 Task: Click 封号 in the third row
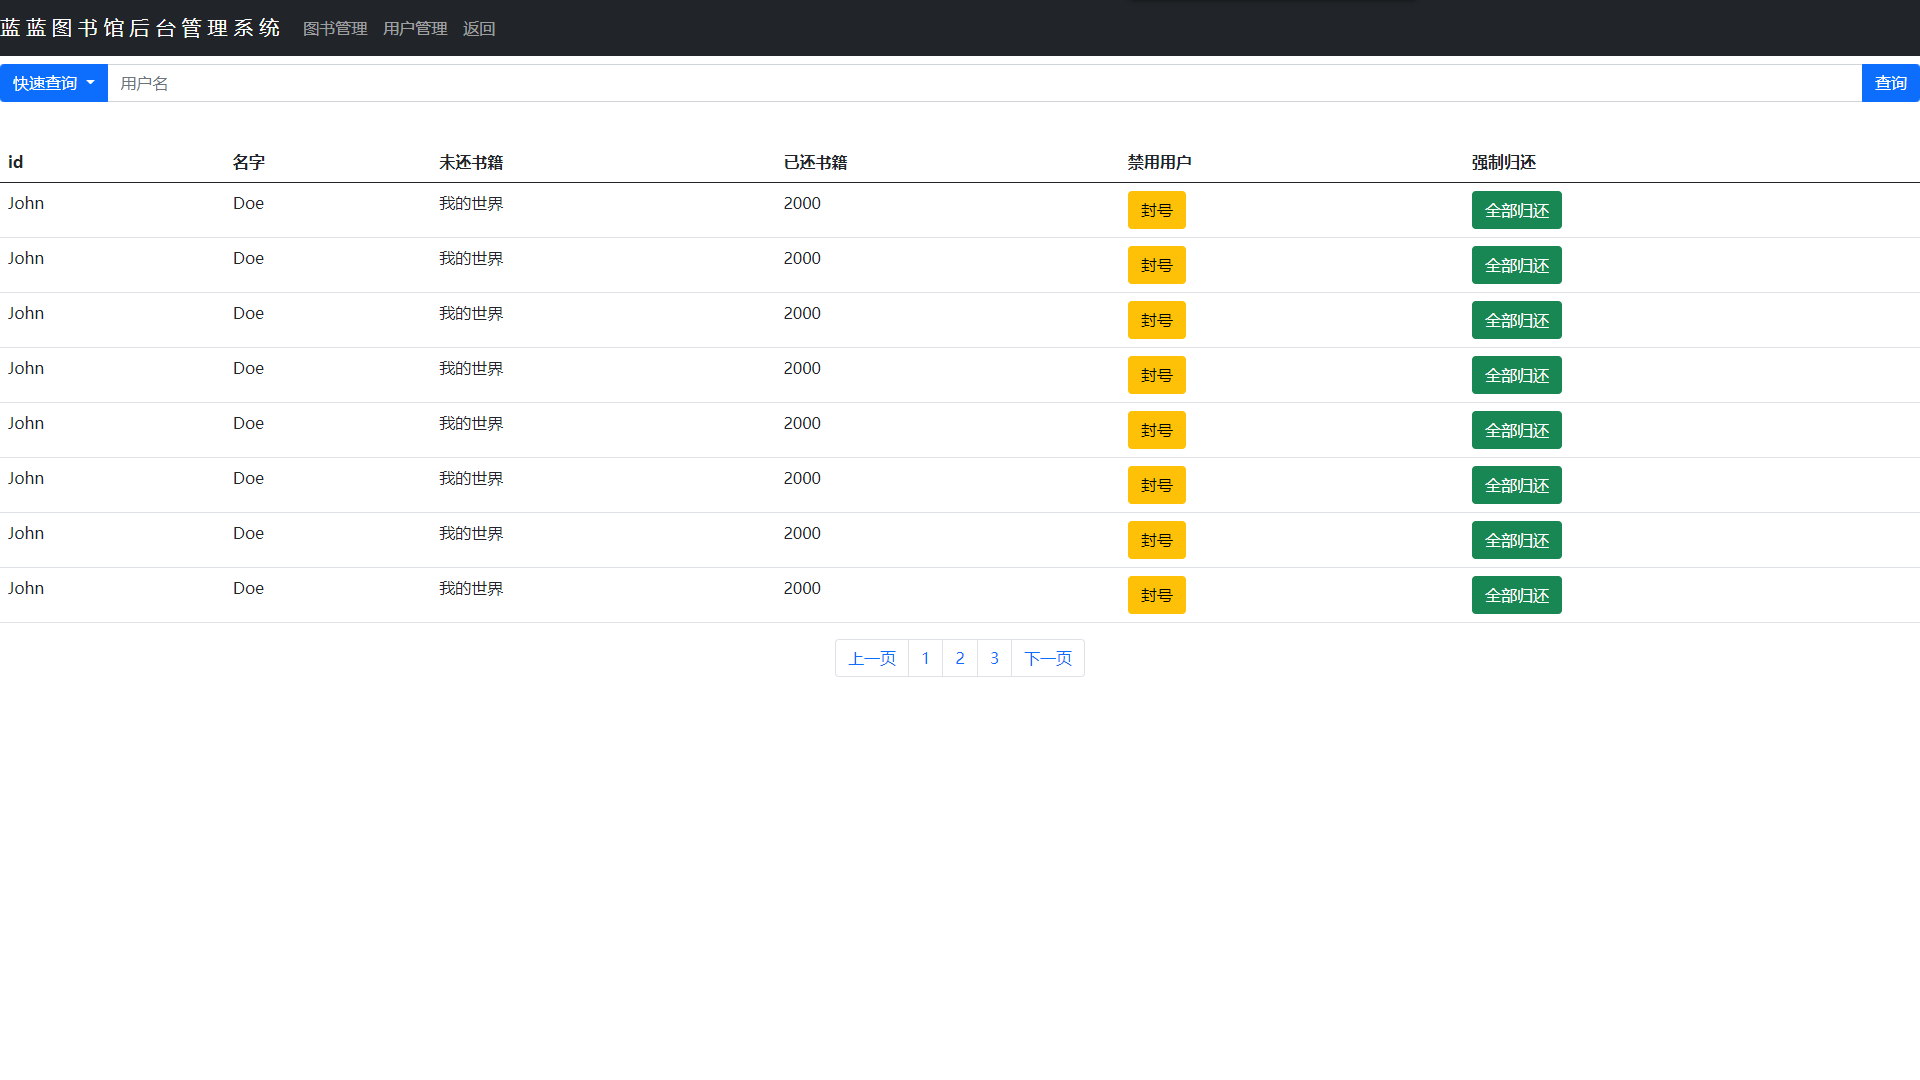(1156, 320)
